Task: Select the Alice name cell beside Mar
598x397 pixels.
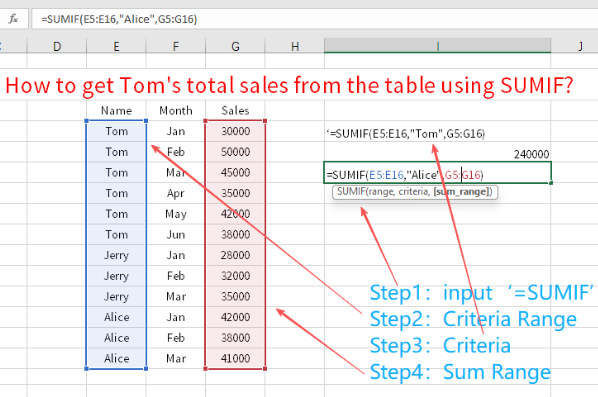Action: tap(116, 358)
